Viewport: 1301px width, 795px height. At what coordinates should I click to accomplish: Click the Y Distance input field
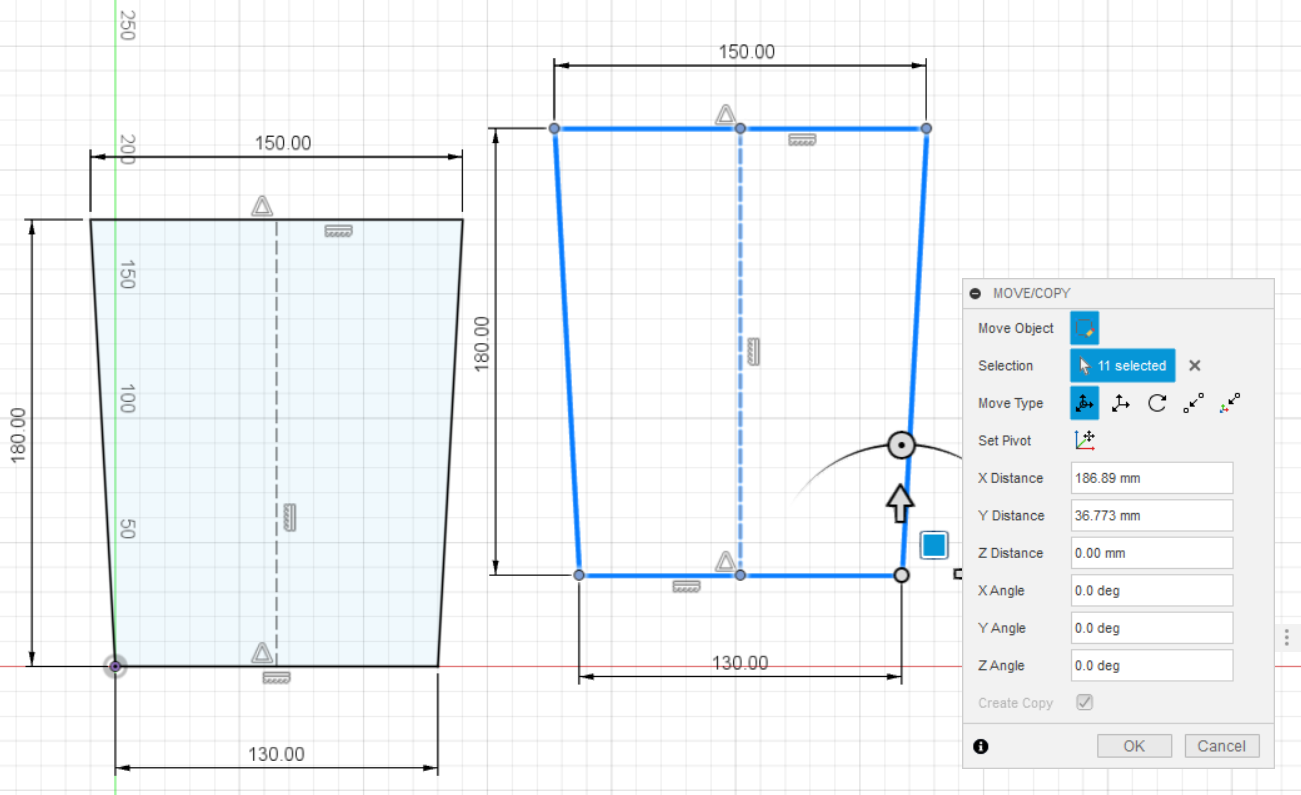pyautogui.click(x=1151, y=516)
